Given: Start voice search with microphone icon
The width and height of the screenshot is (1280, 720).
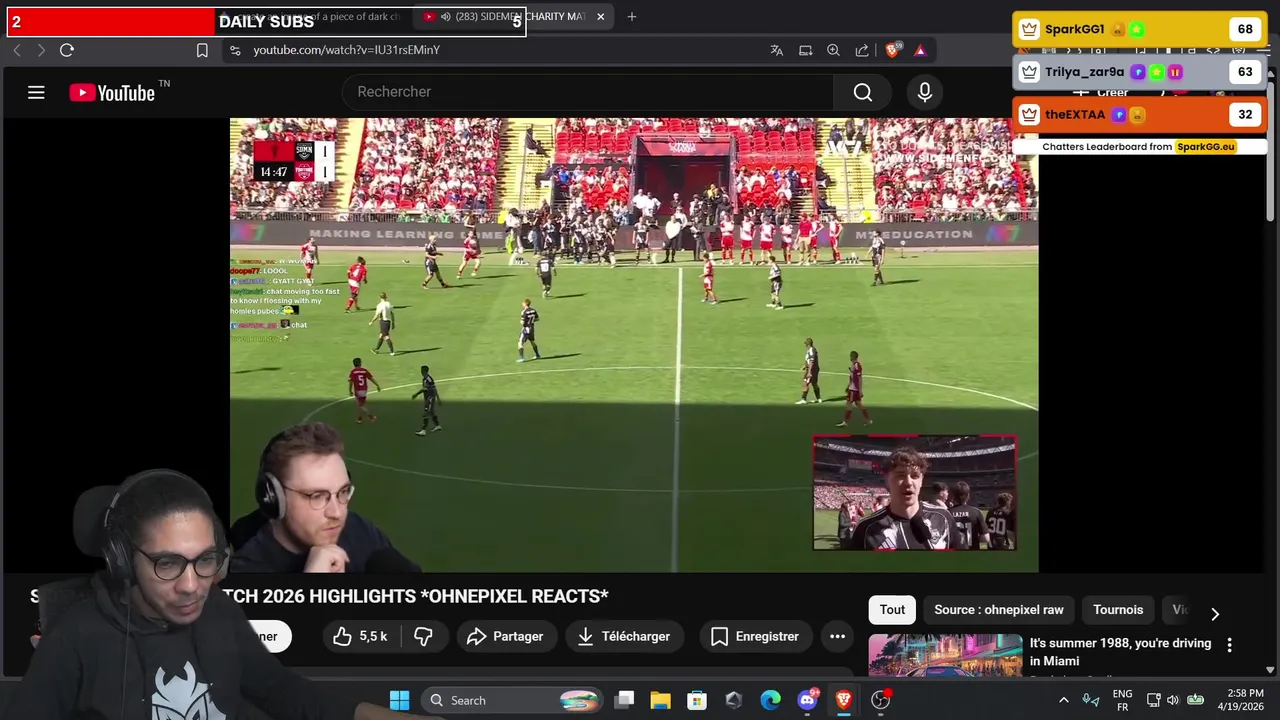Looking at the screenshot, I should [925, 92].
